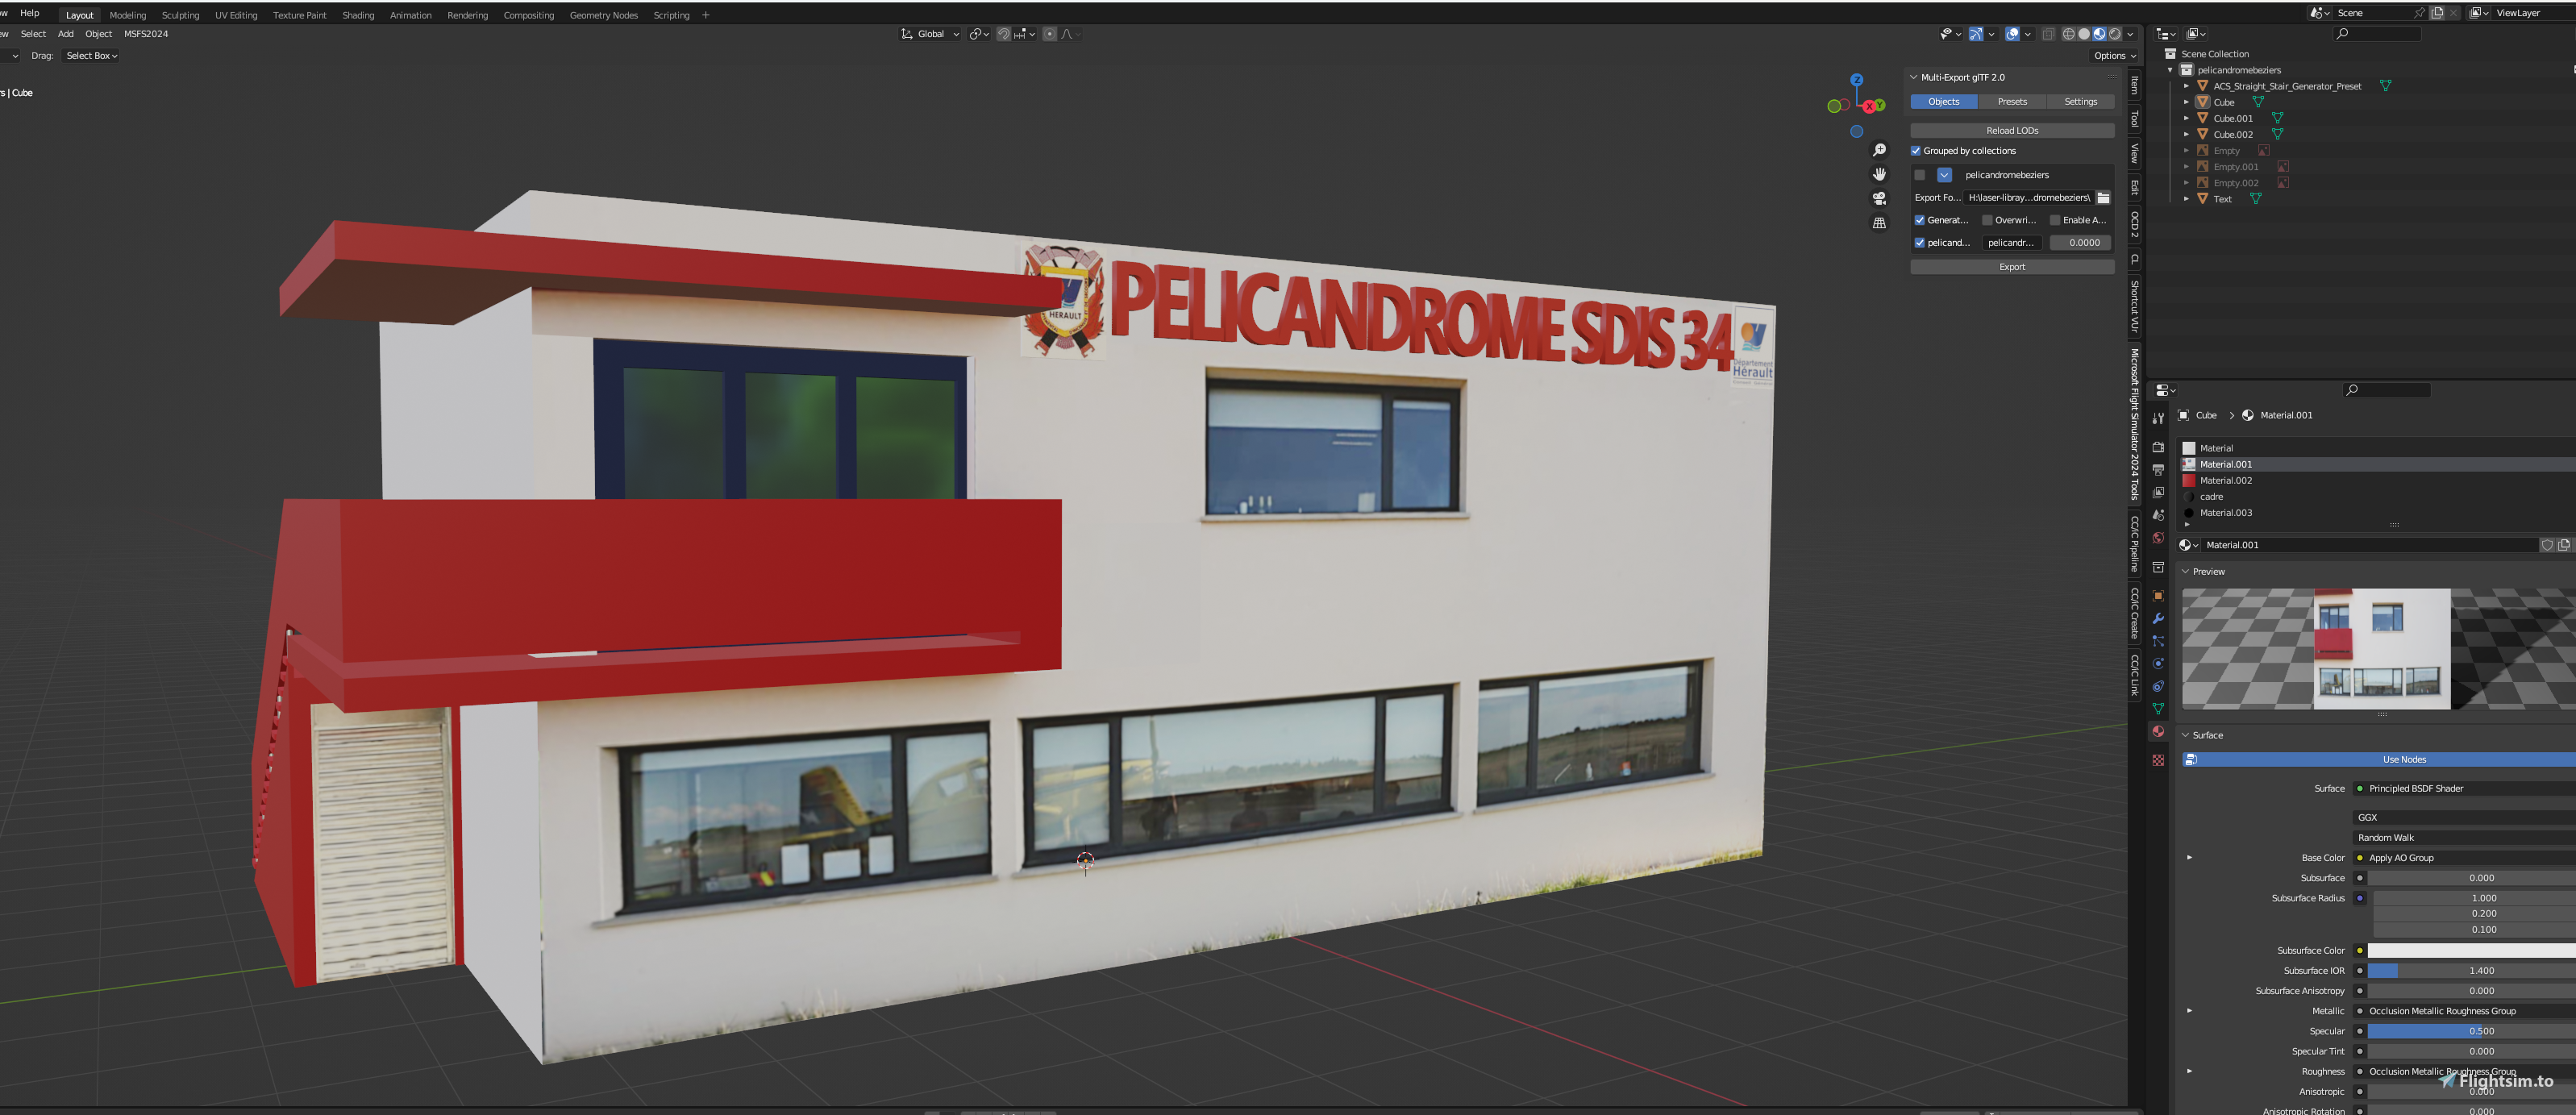This screenshot has height=1115, width=2576.
Task: Enable the Overwri... checkbox
Action: coord(1987,220)
